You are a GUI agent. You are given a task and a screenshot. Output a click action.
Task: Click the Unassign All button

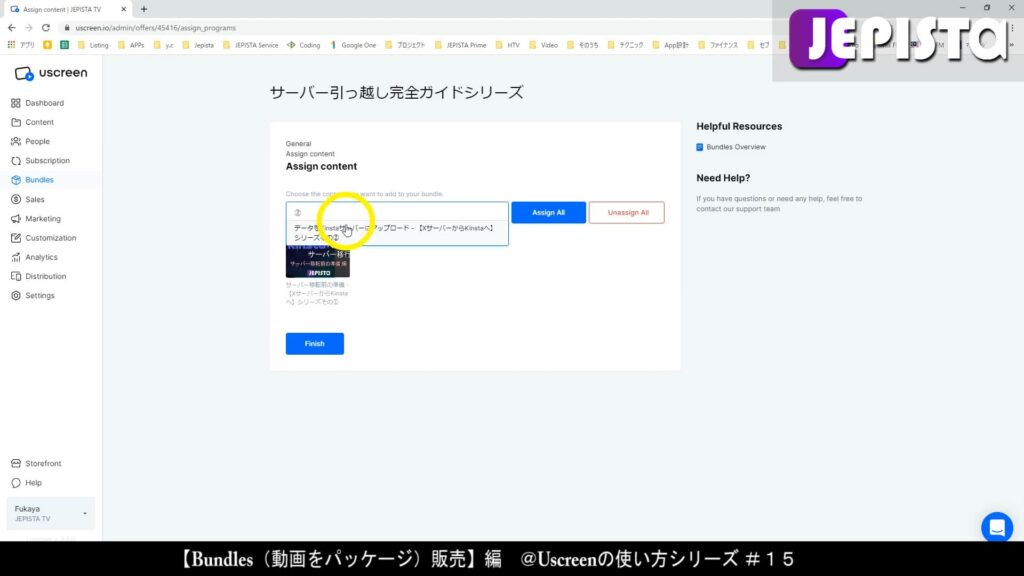[627, 212]
